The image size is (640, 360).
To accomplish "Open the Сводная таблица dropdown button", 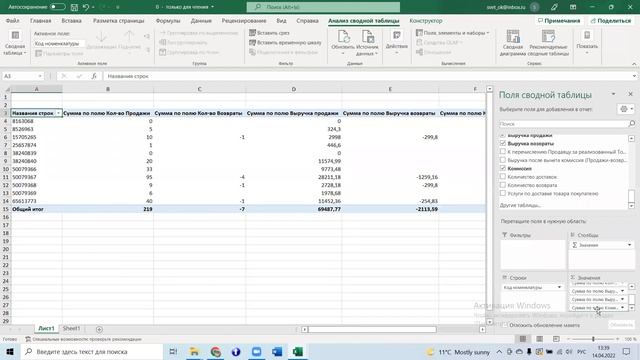I will [15, 43].
